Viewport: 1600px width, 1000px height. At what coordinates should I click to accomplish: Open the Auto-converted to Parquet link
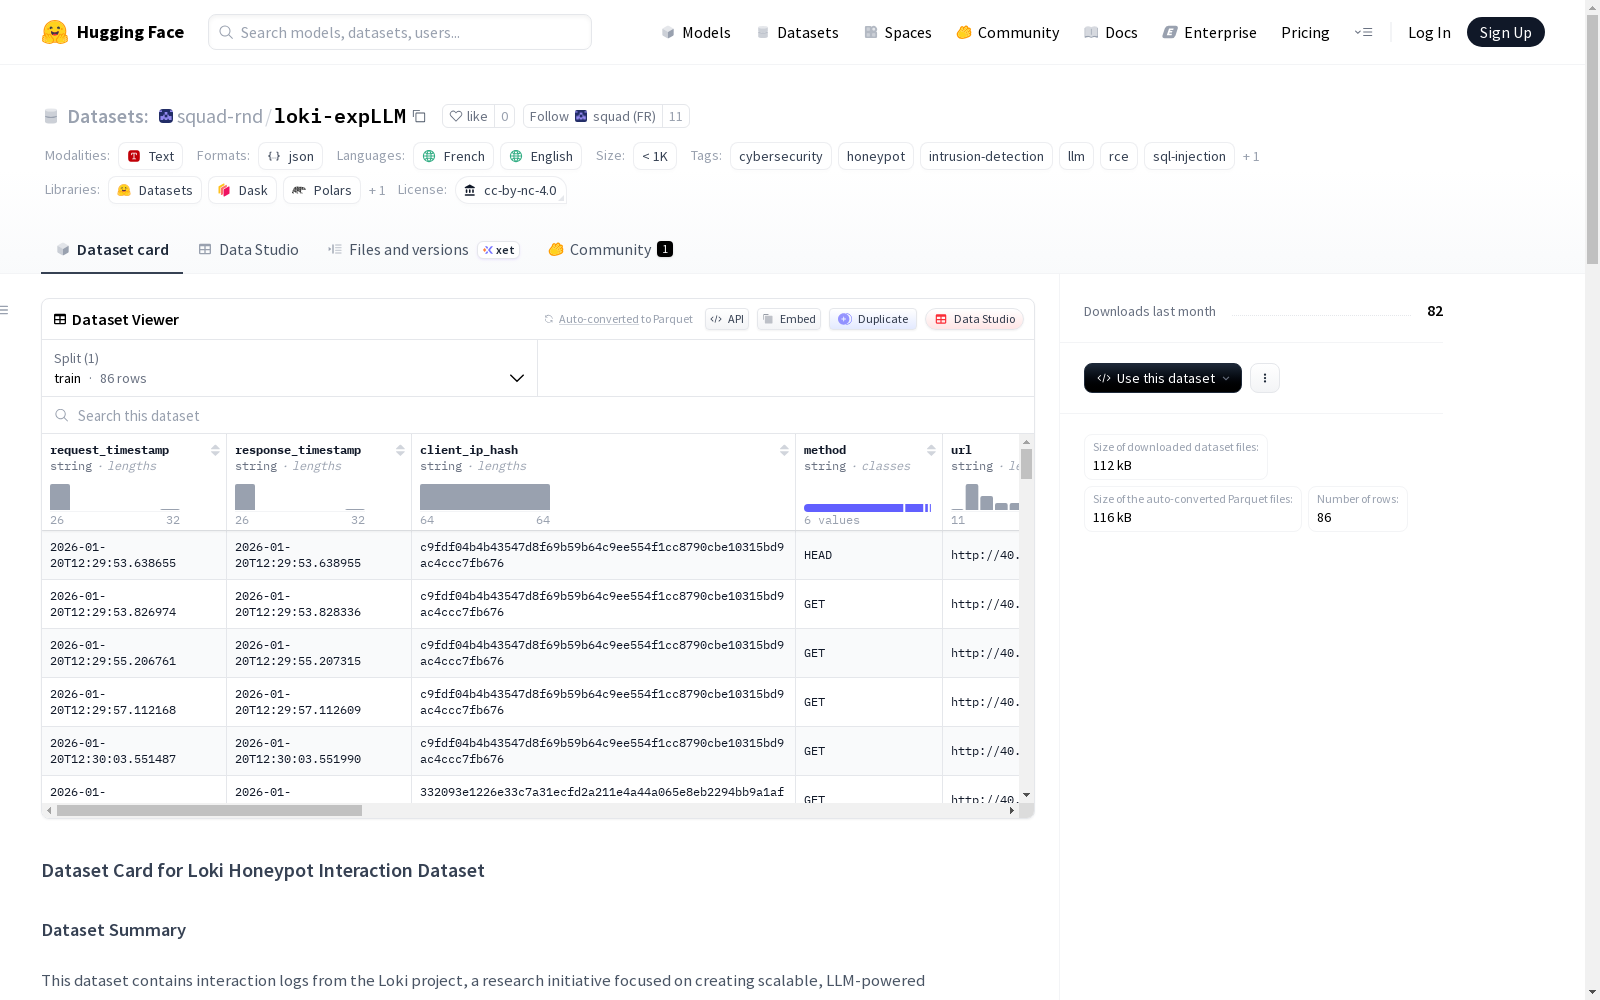pyautogui.click(x=618, y=319)
